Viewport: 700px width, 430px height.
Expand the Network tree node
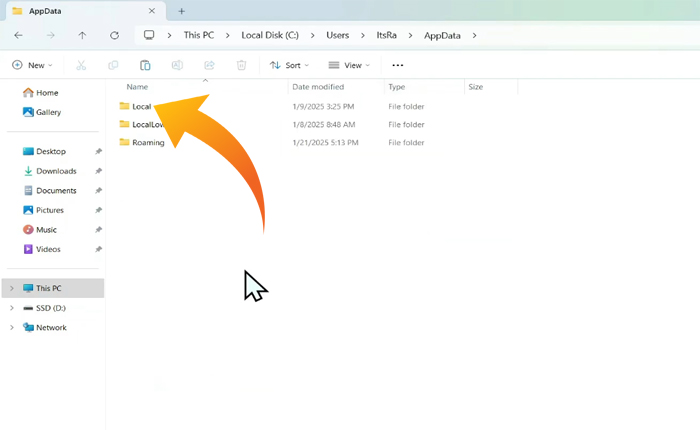tap(11, 327)
